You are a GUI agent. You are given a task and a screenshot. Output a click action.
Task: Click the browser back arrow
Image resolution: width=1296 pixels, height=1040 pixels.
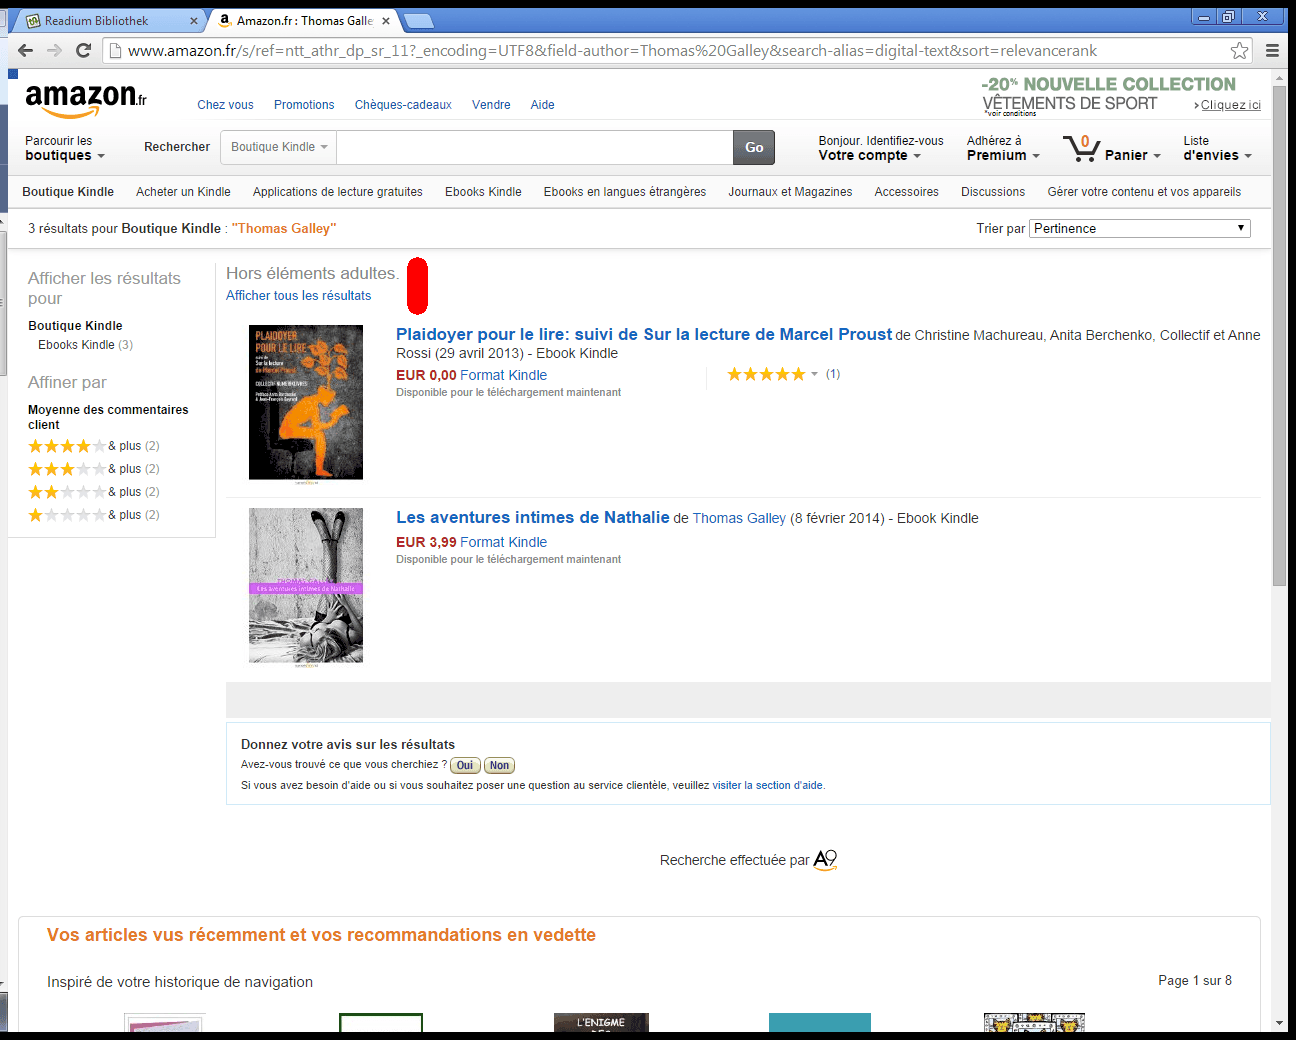click(x=26, y=50)
